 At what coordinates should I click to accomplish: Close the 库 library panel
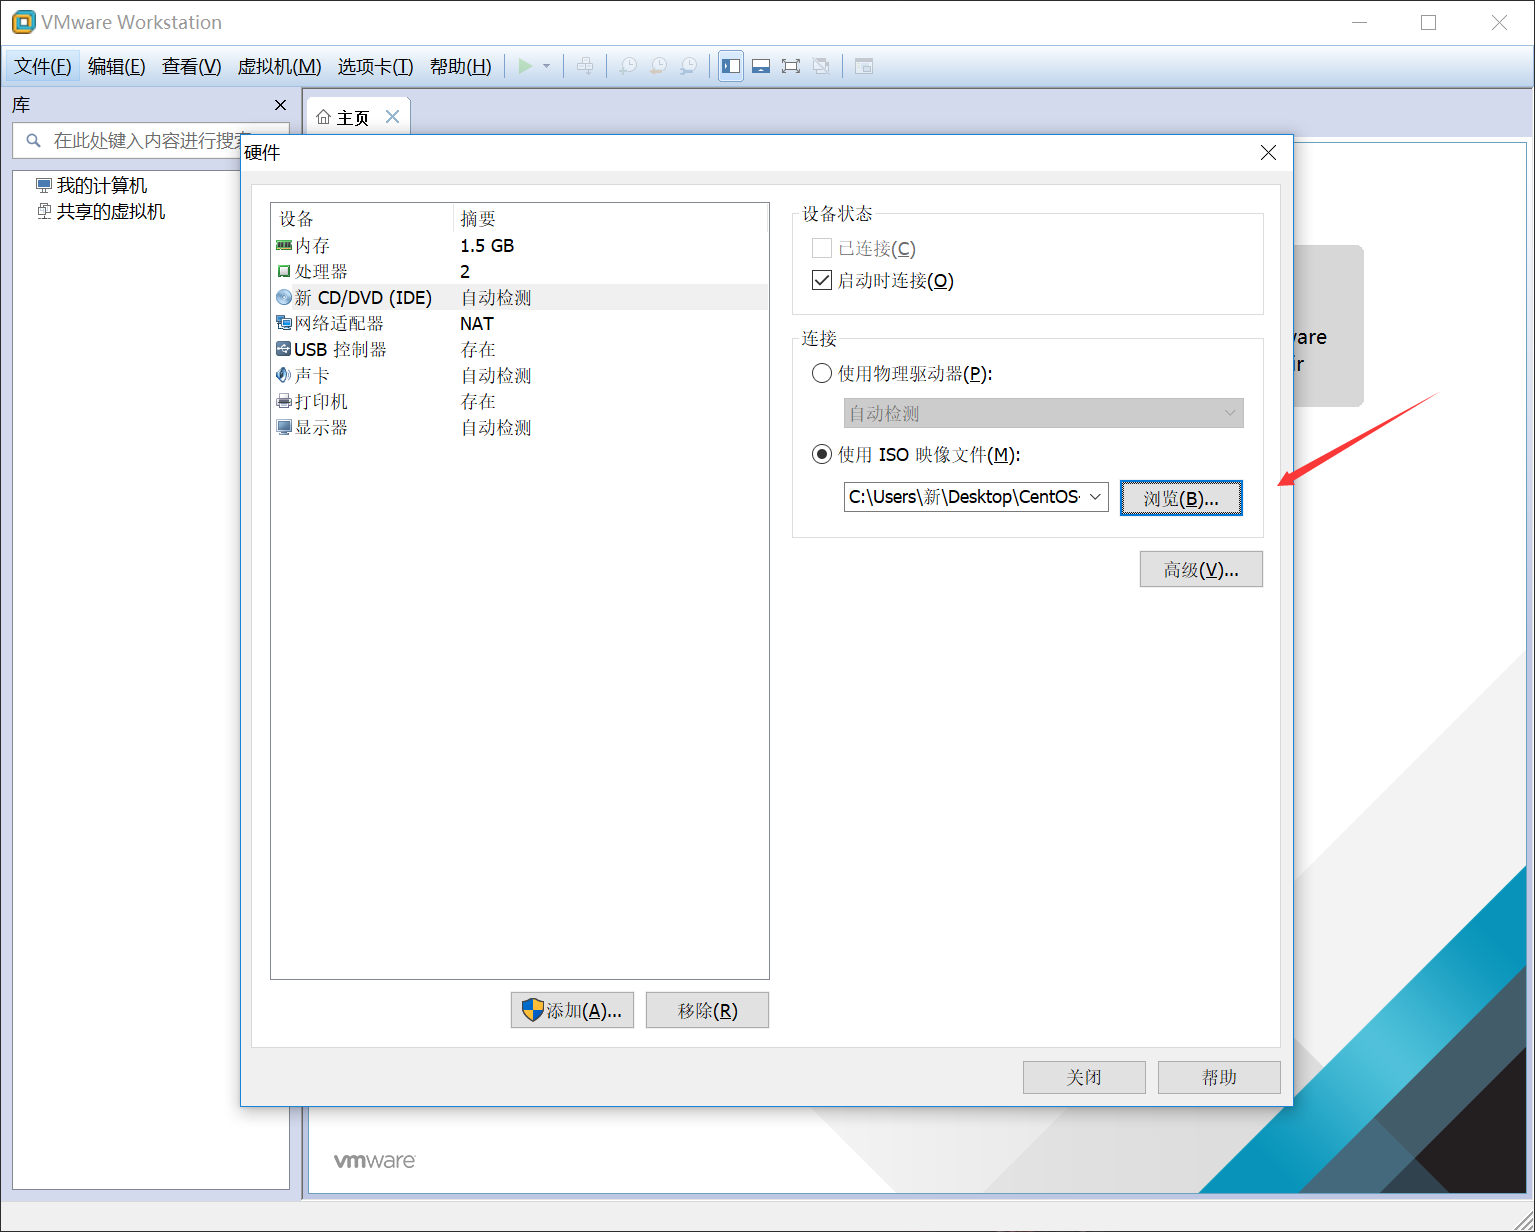point(280,105)
